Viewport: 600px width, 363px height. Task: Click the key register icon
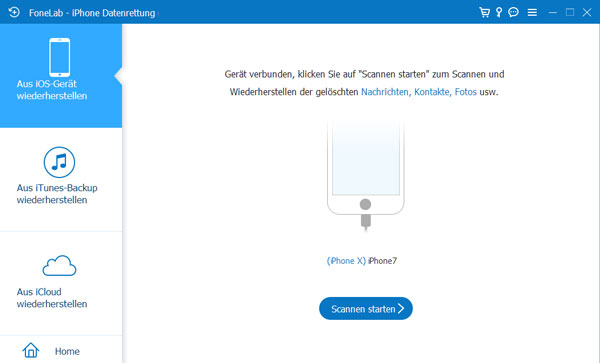click(x=499, y=12)
